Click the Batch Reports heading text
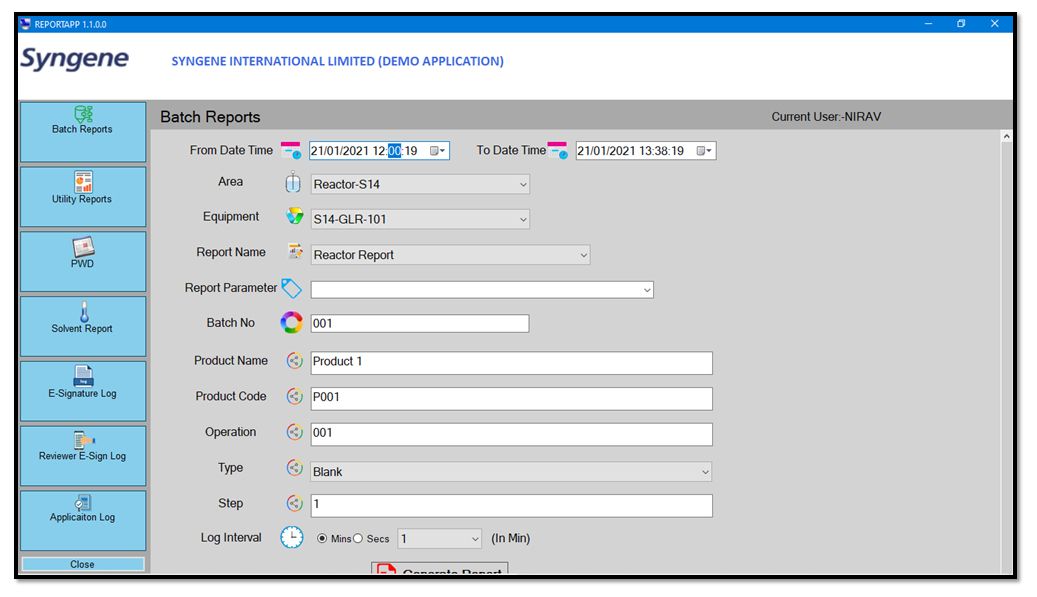 click(210, 117)
